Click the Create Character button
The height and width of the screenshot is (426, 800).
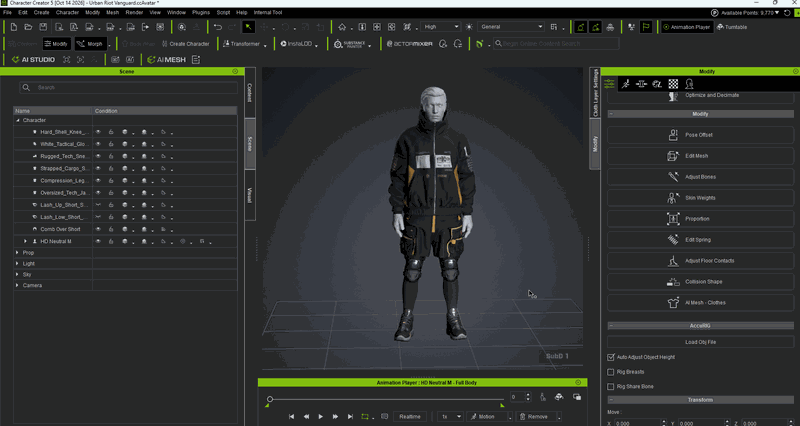pos(185,44)
